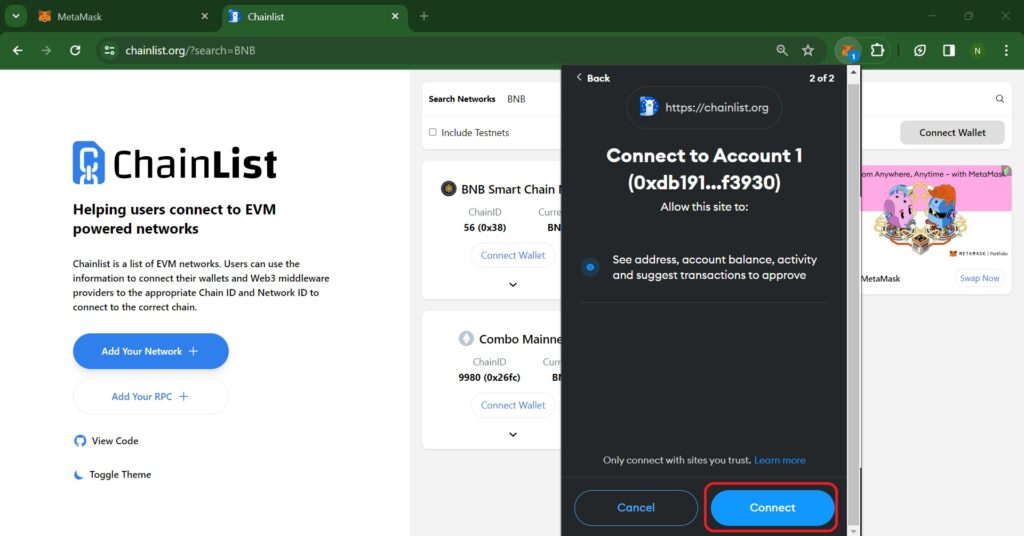1024x536 pixels.
Task: Click the https://chainlist.org pill in popup
Action: [704, 107]
